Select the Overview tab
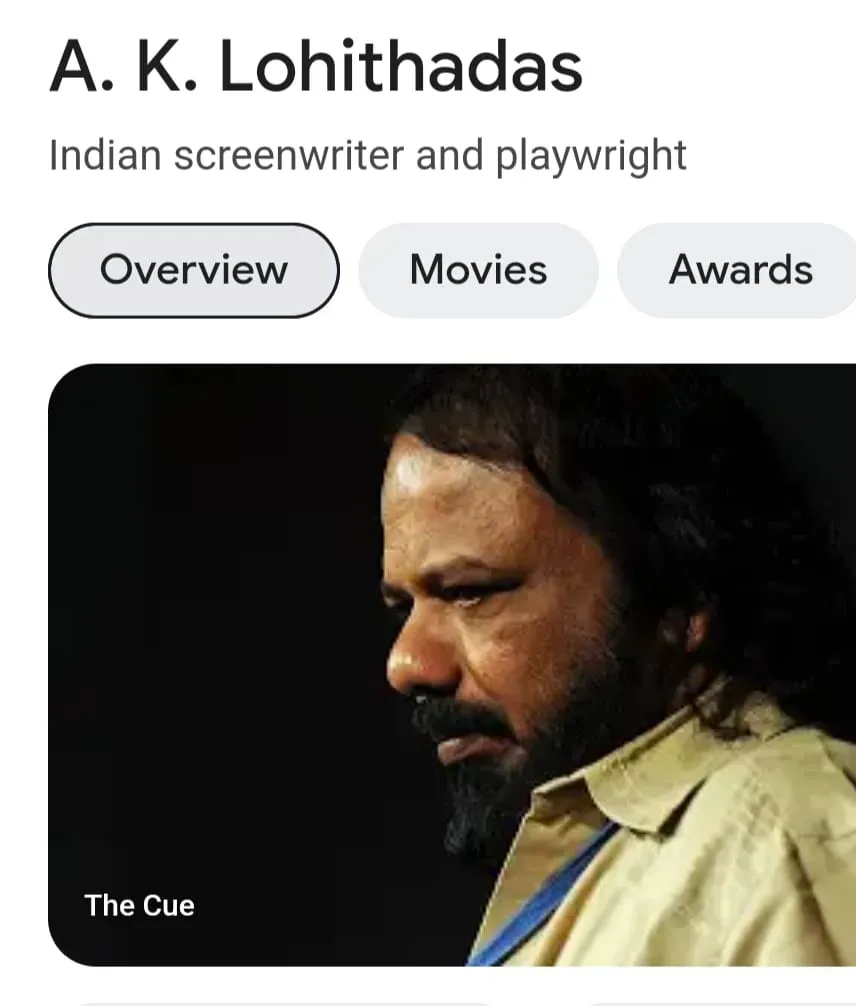 pyautogui.click(x=194, y=270)
